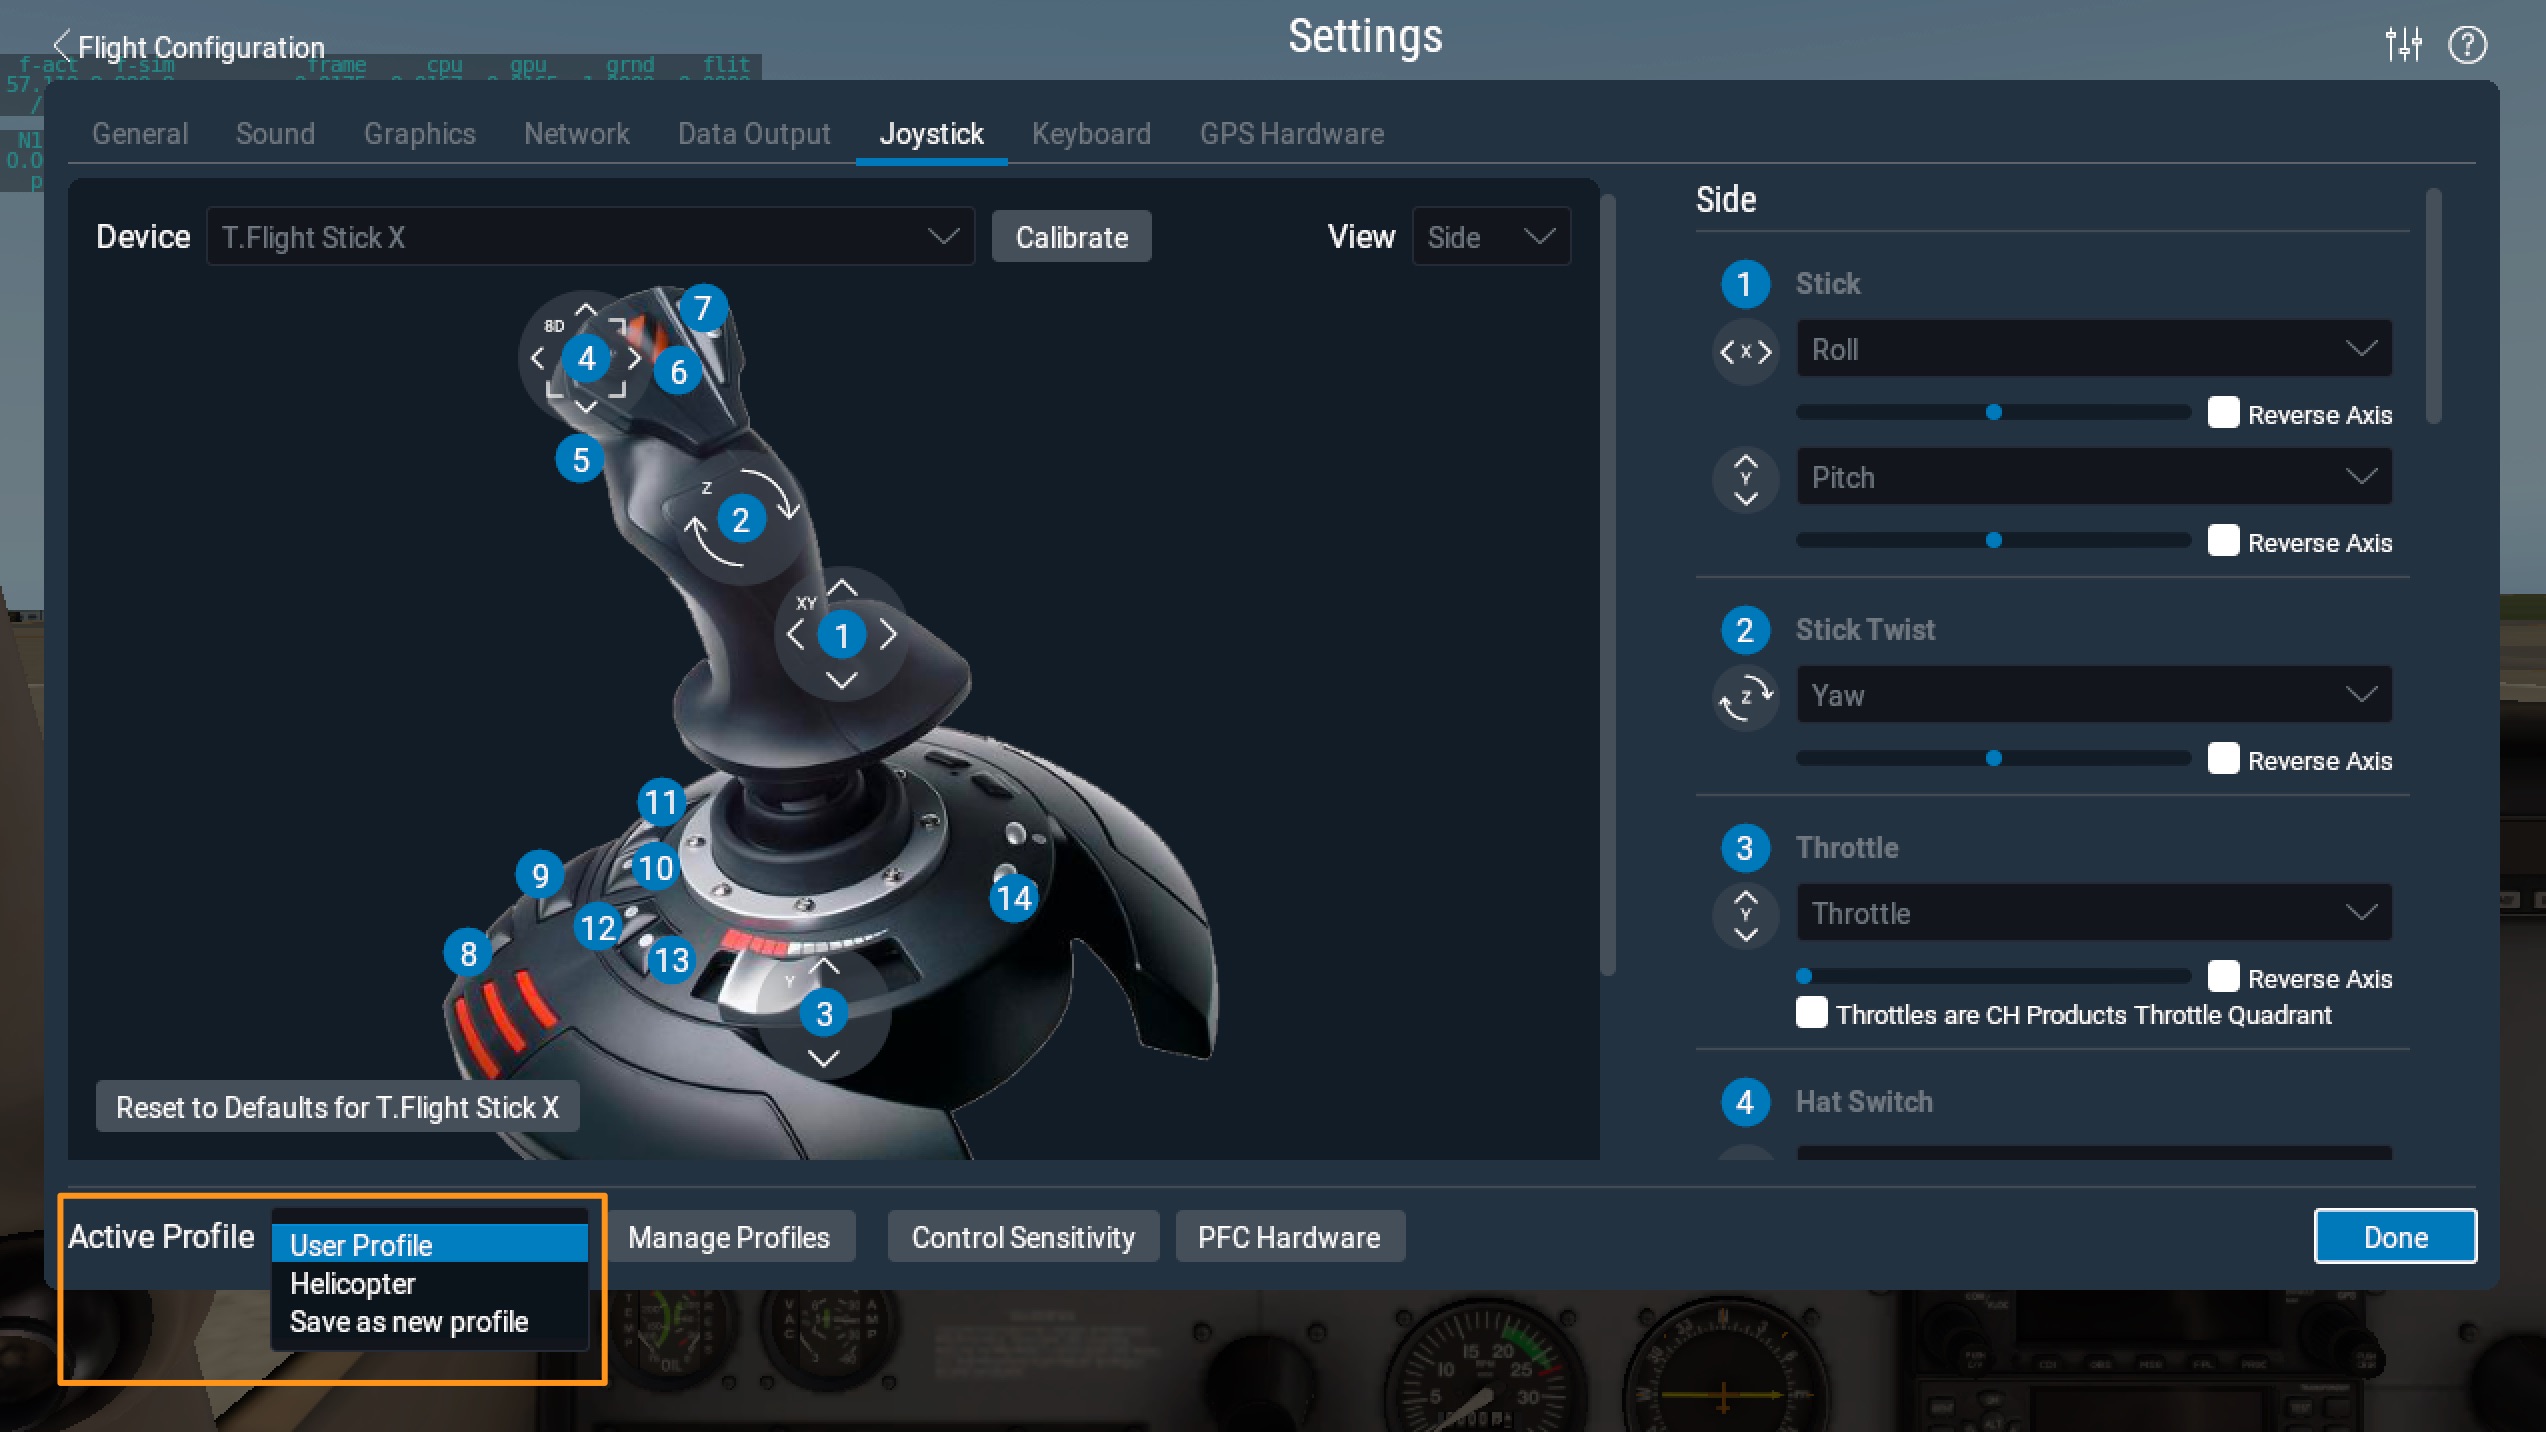Click the Calibrate button

point(1072,236)
